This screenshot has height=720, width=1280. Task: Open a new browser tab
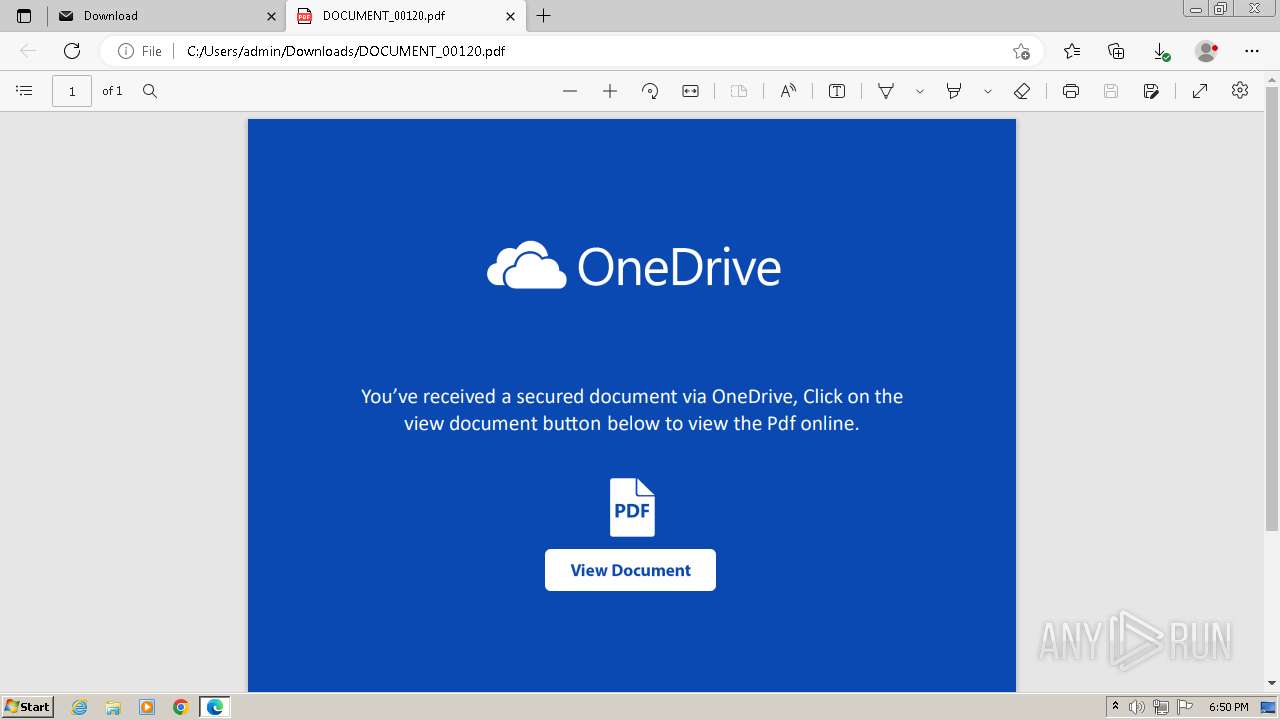pos(544,16)
